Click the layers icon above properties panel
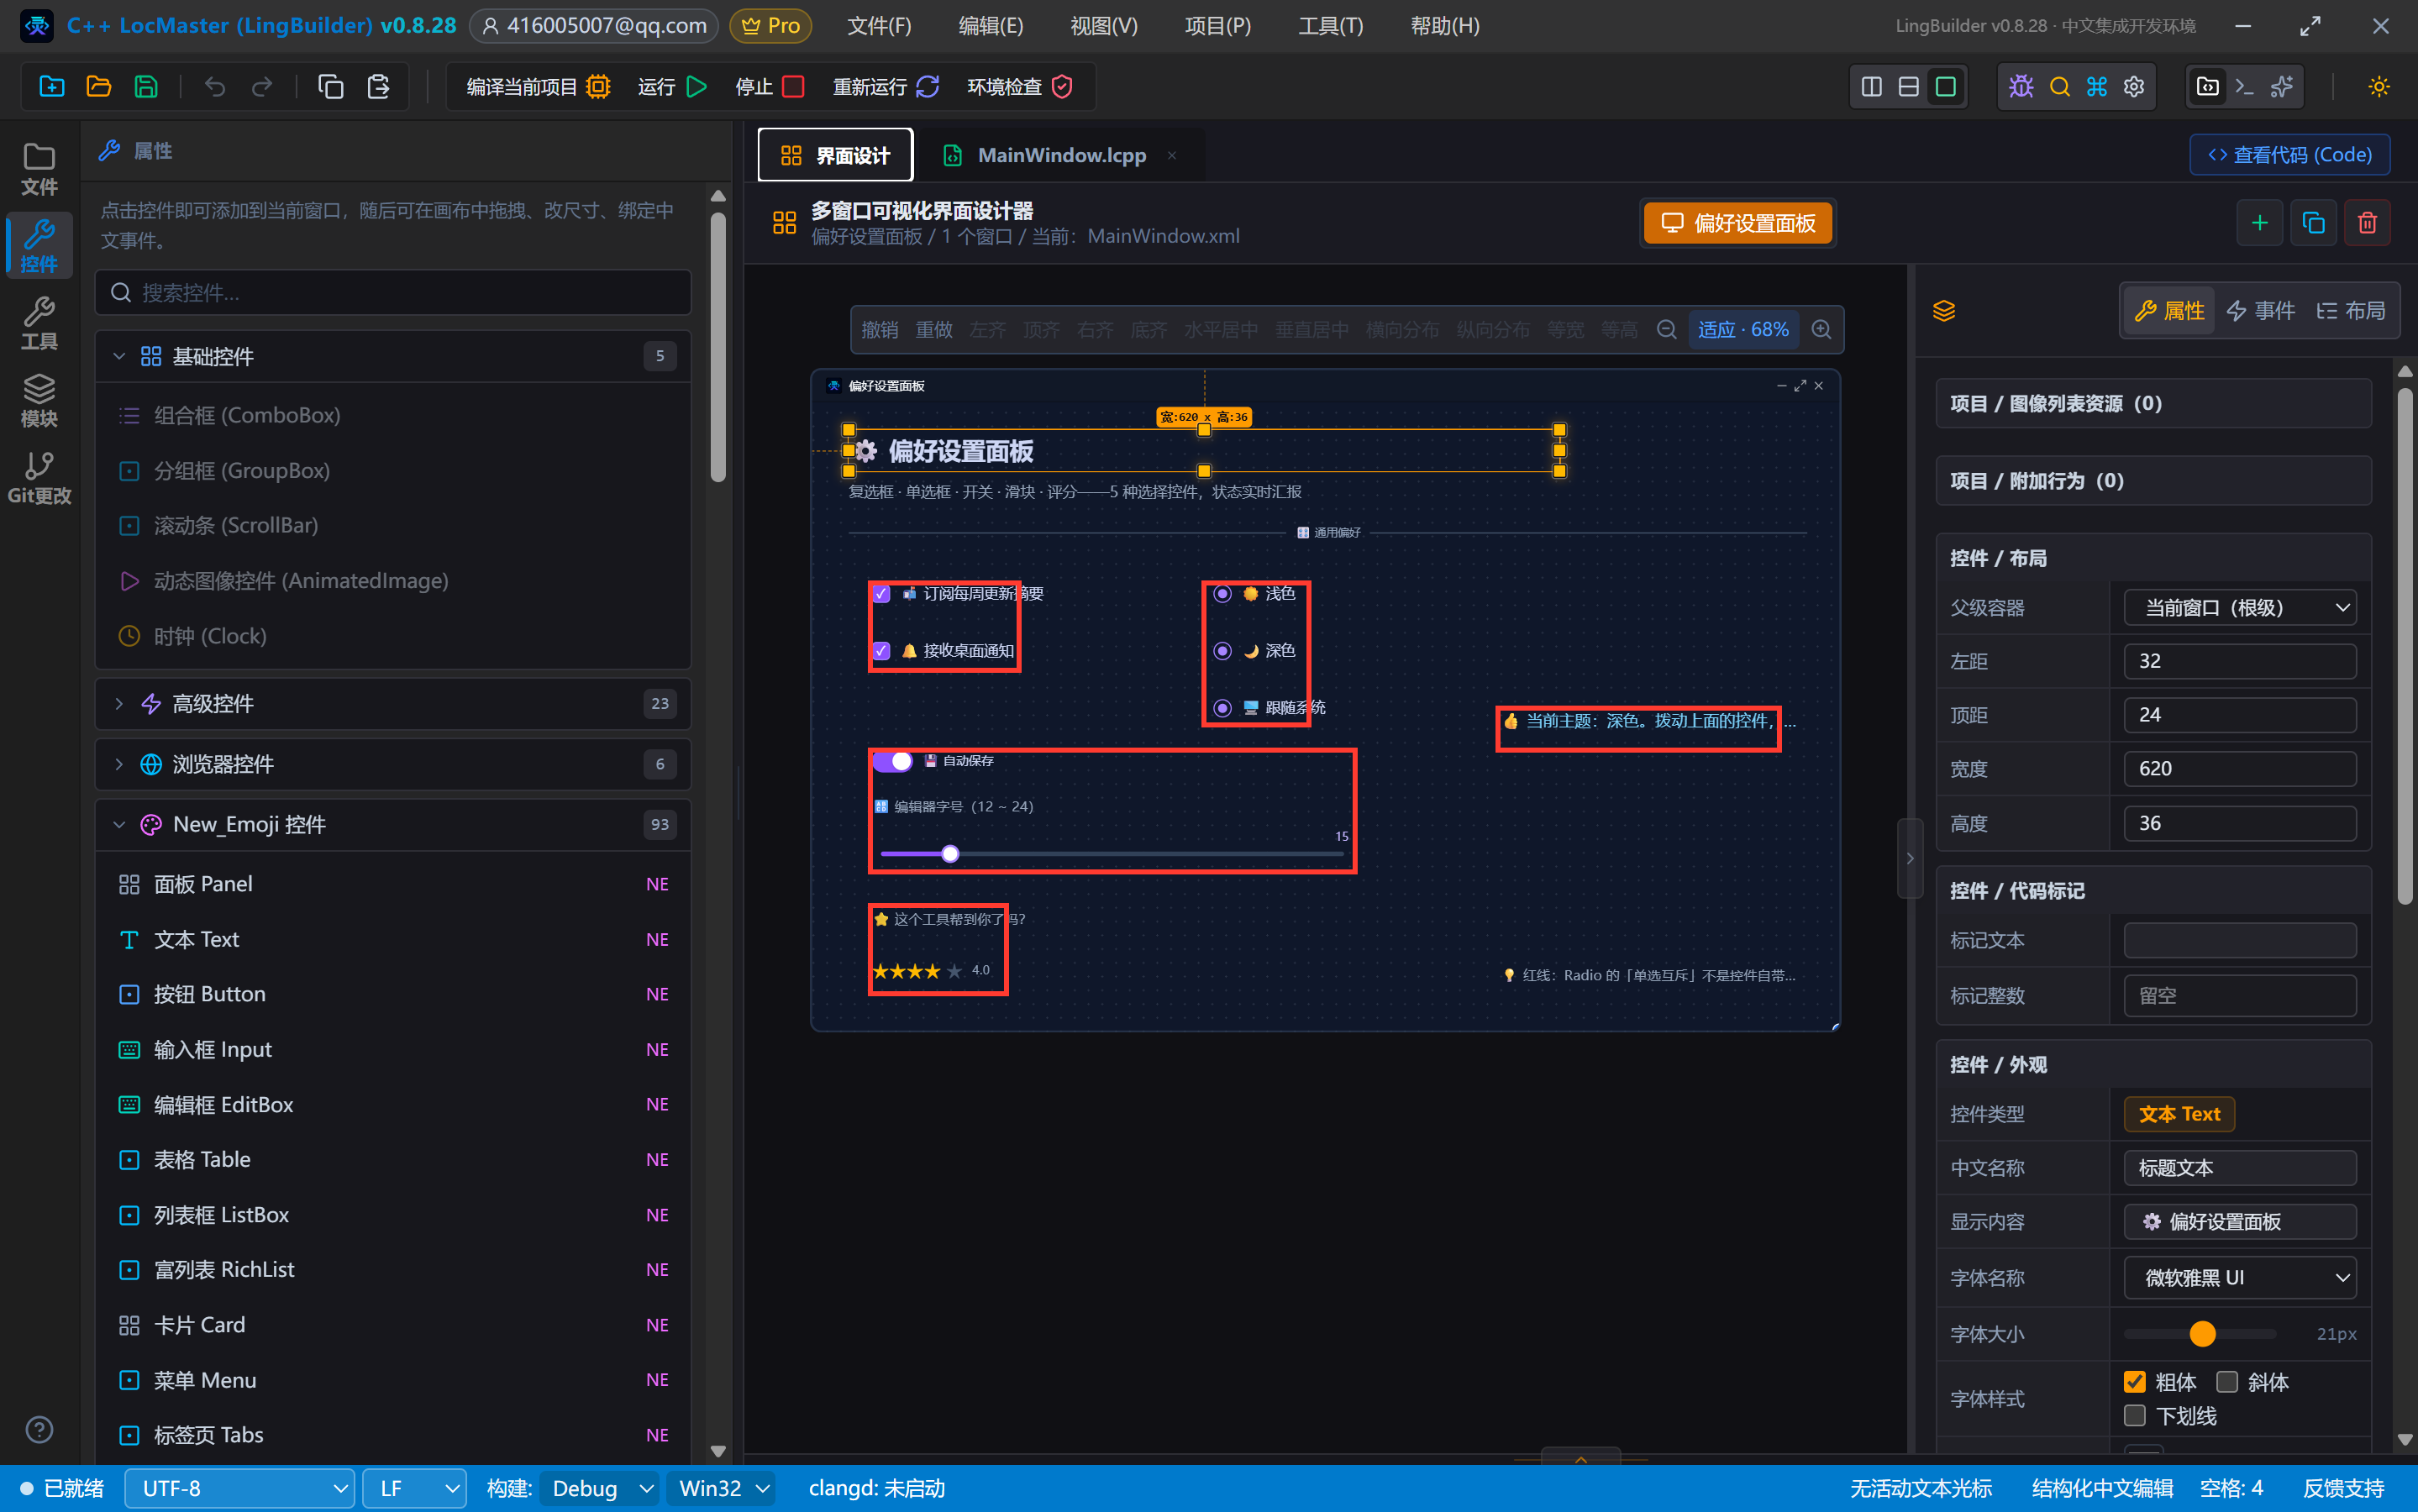The height and width of the screenshot is (1512, 2418). coord(1944,310)
